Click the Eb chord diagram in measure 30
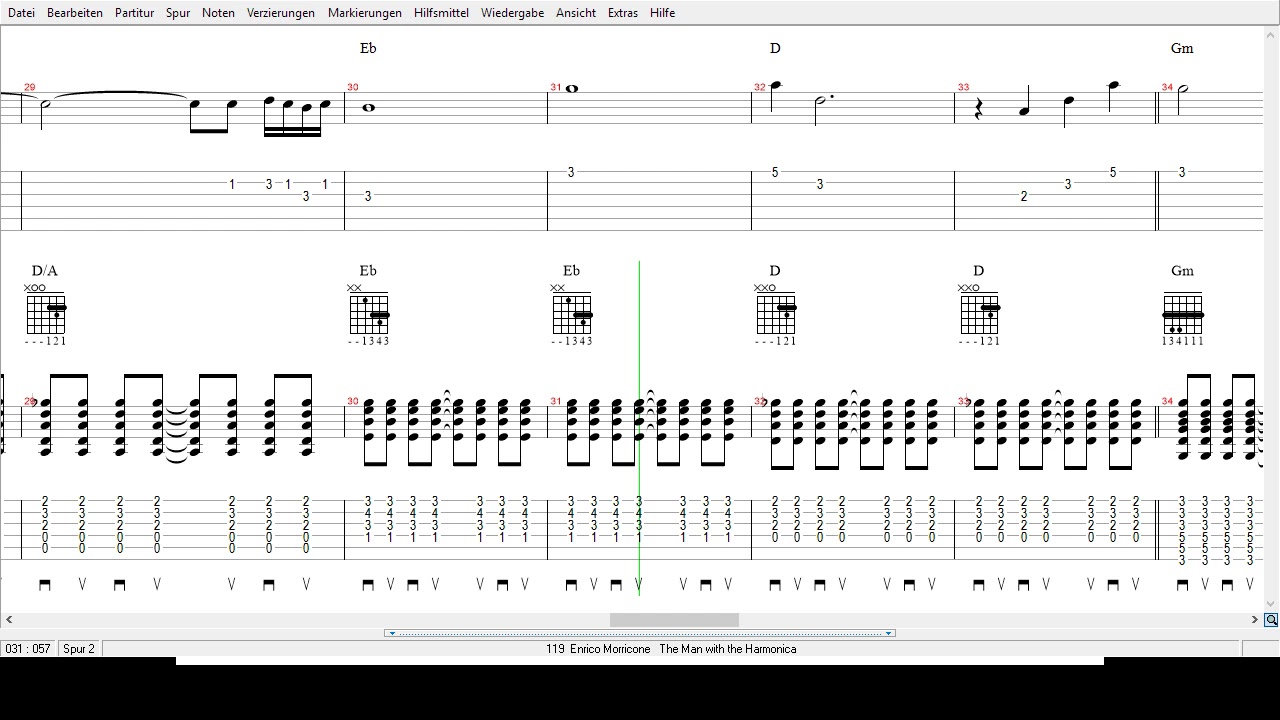 [369, 313]
